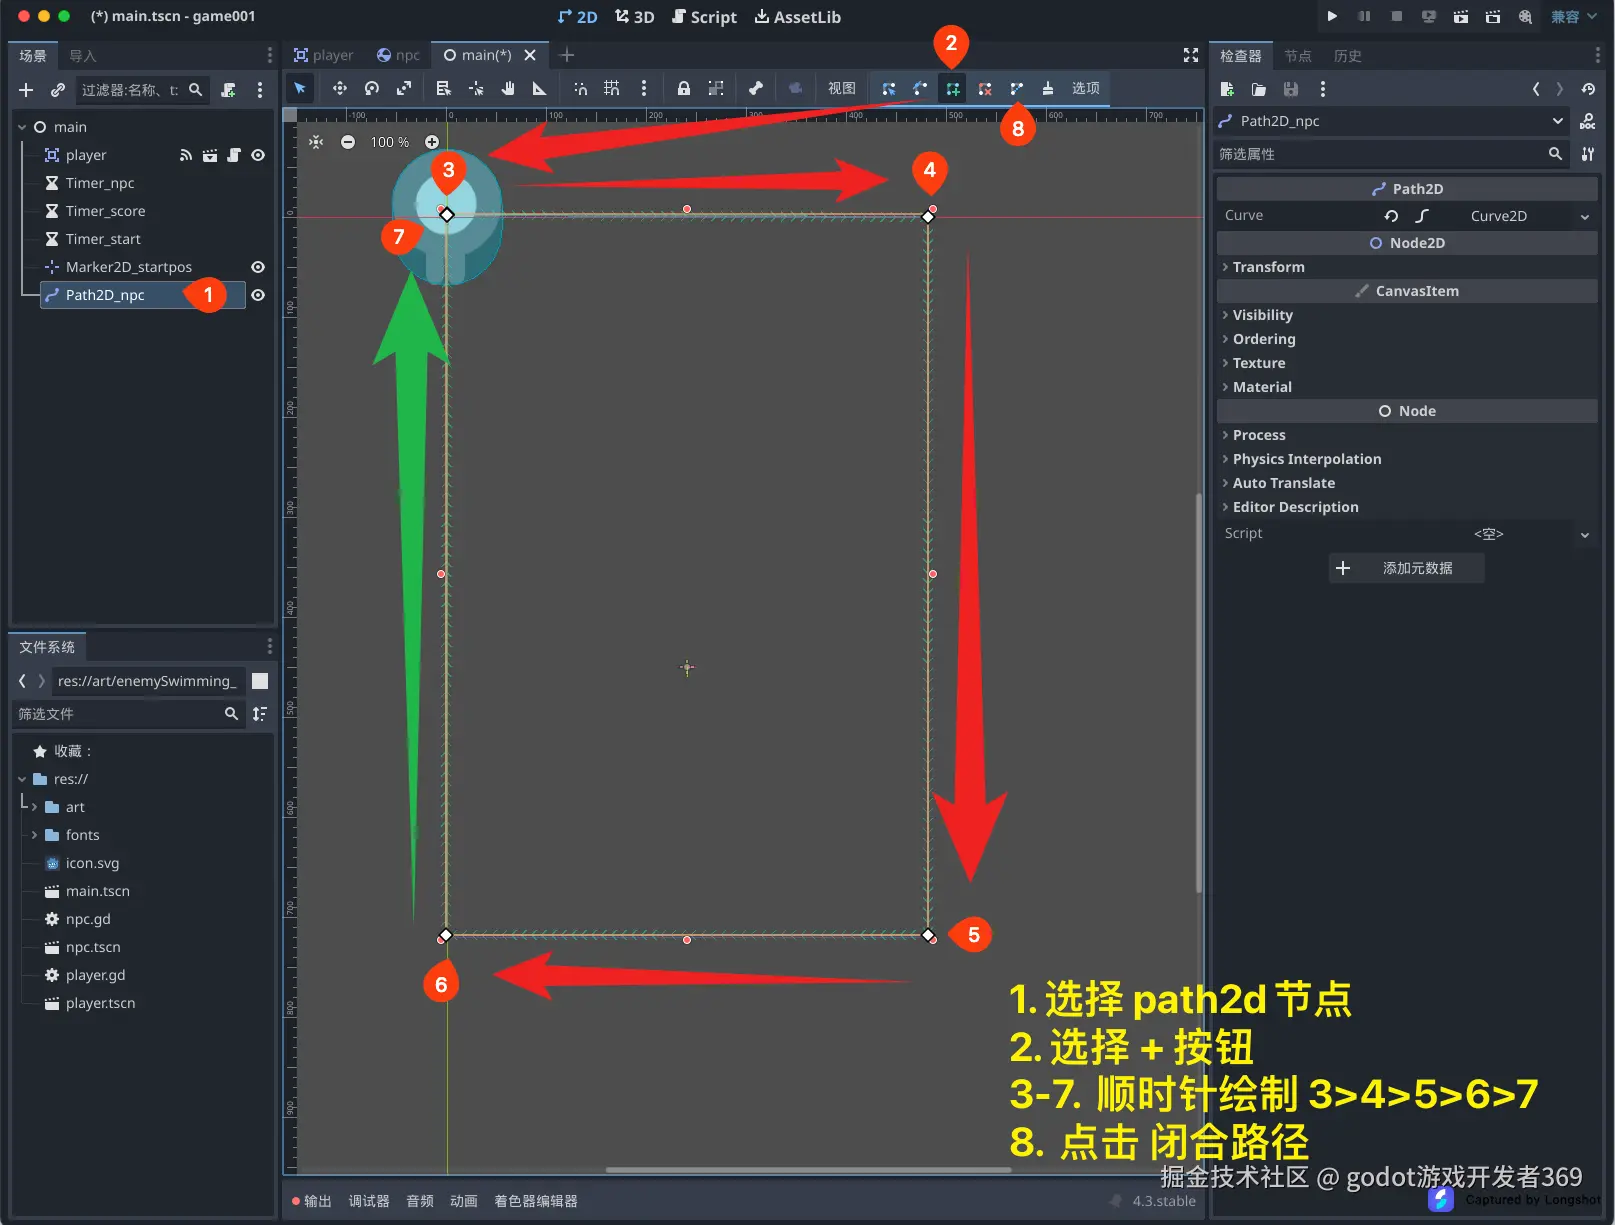1615x1225 pixels.
Task: Toggle grid snap in the toolbar
Action: (x=612, y=88)
